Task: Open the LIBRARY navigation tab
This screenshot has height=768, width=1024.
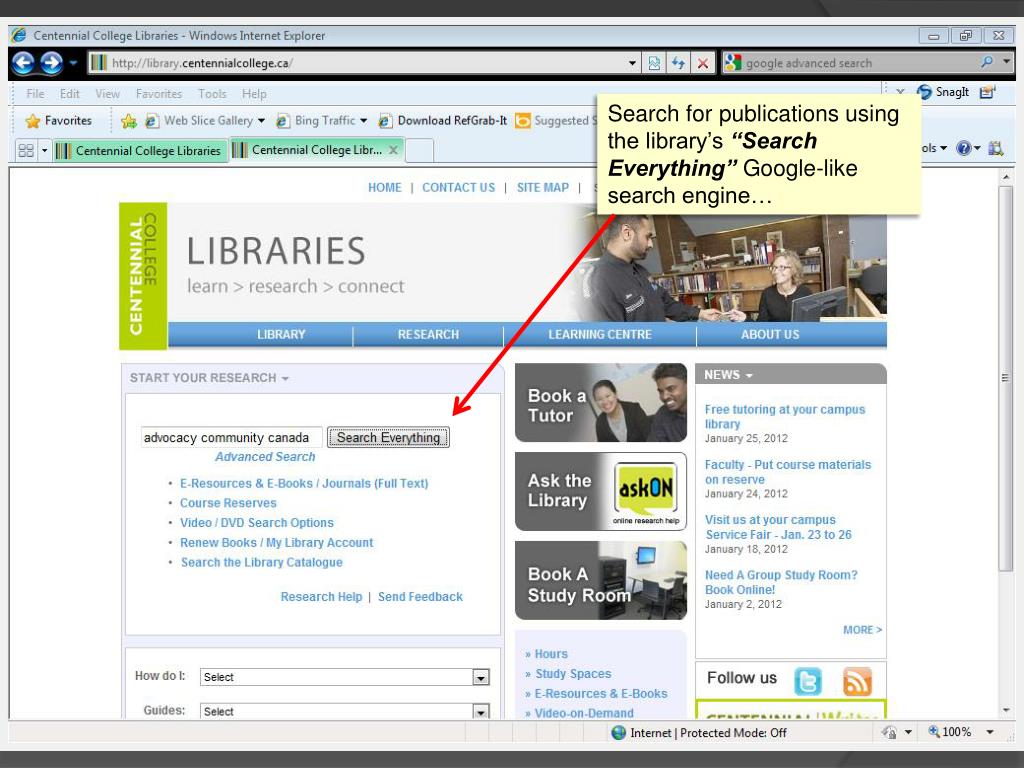Action: point(281,334)
